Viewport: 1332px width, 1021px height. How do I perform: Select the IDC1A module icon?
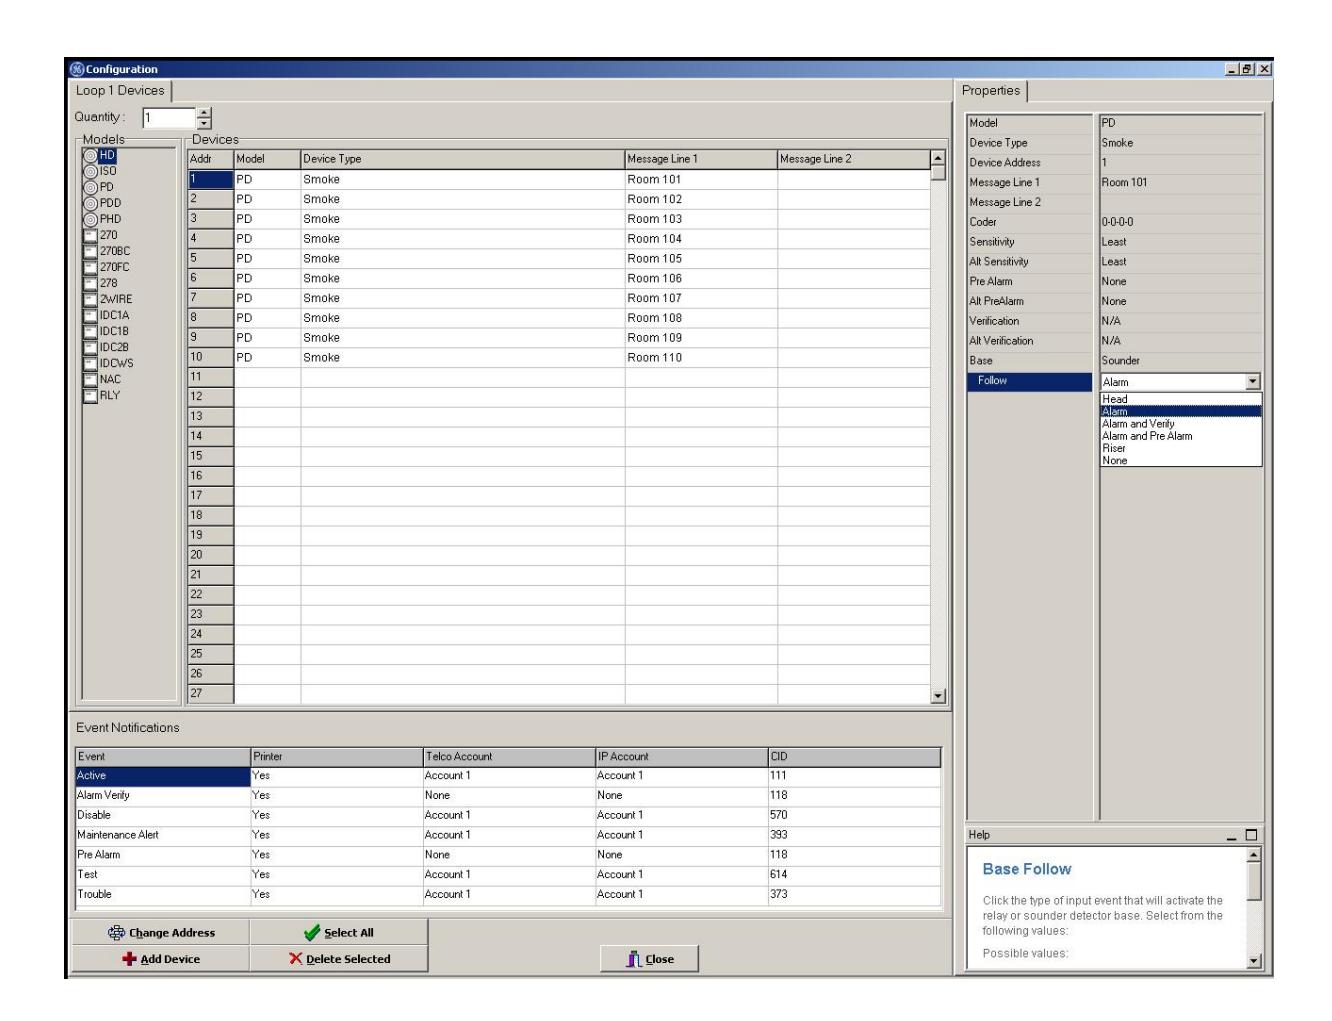(90, 315)
